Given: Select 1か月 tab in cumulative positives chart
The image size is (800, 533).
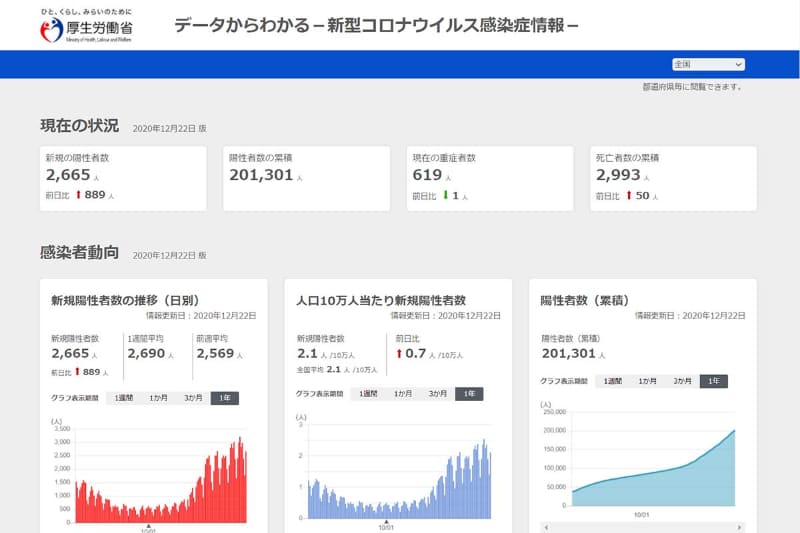Looking at the screenshot, I should [647, 381].
